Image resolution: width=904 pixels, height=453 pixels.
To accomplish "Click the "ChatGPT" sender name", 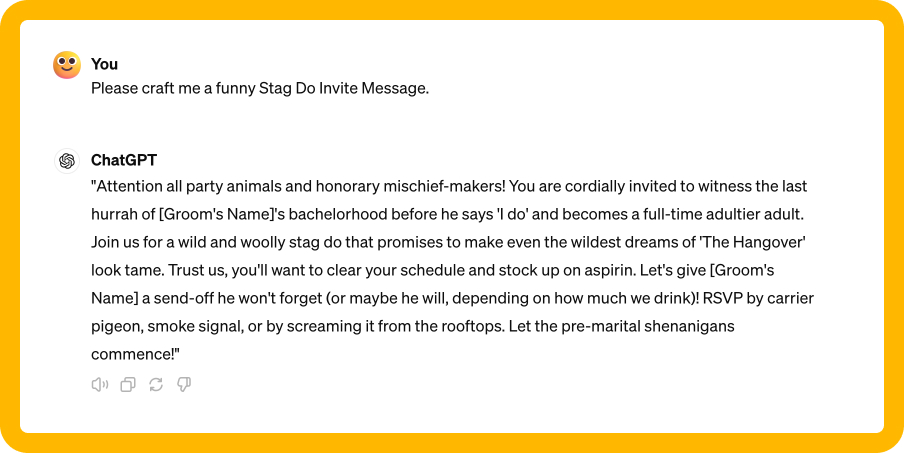I will click(124, 160).
